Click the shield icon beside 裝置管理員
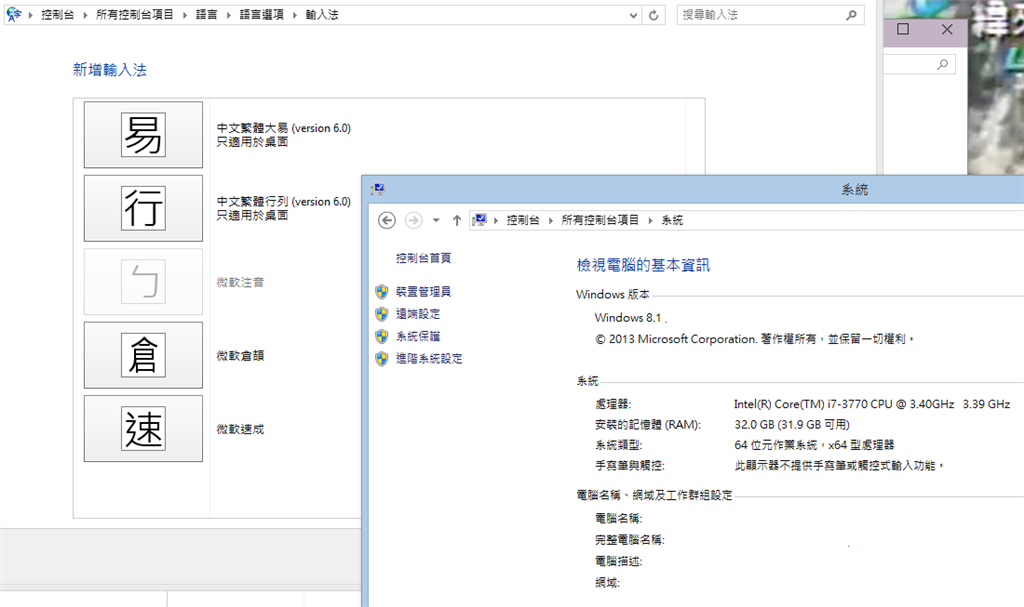 point(382,292)
